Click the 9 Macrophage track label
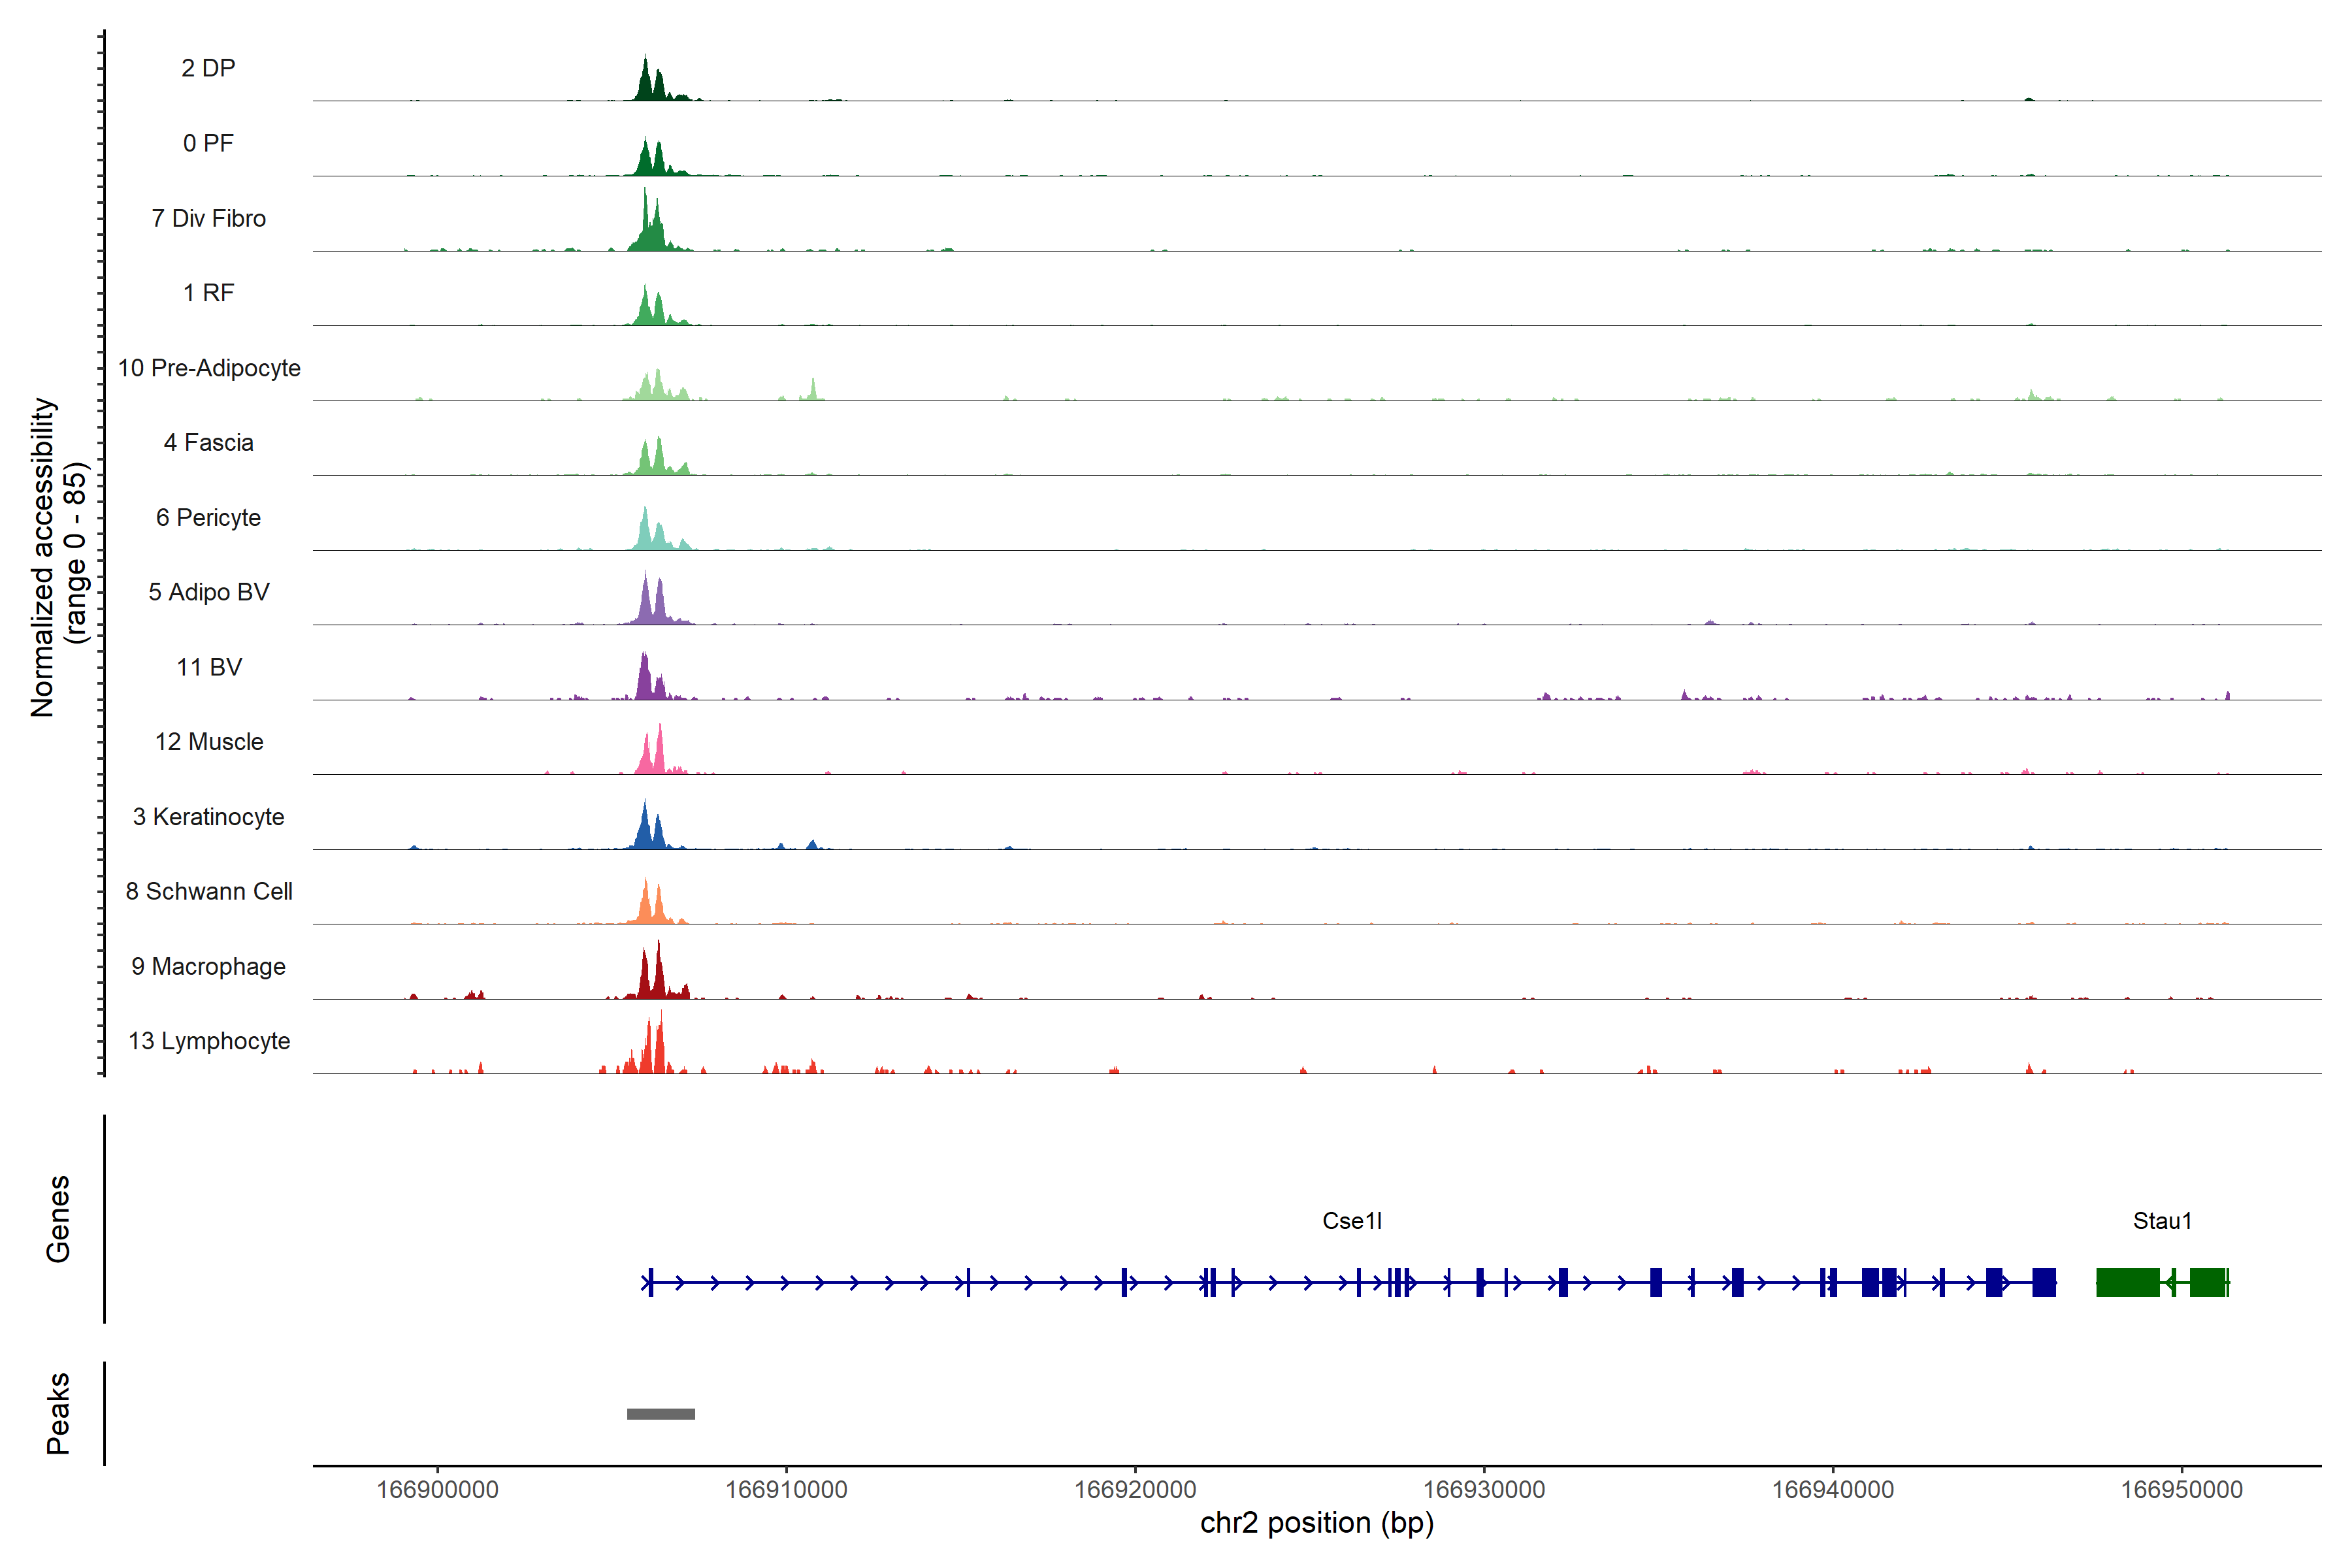This screenshot has width=2352, height=1568. coord(208,966)
